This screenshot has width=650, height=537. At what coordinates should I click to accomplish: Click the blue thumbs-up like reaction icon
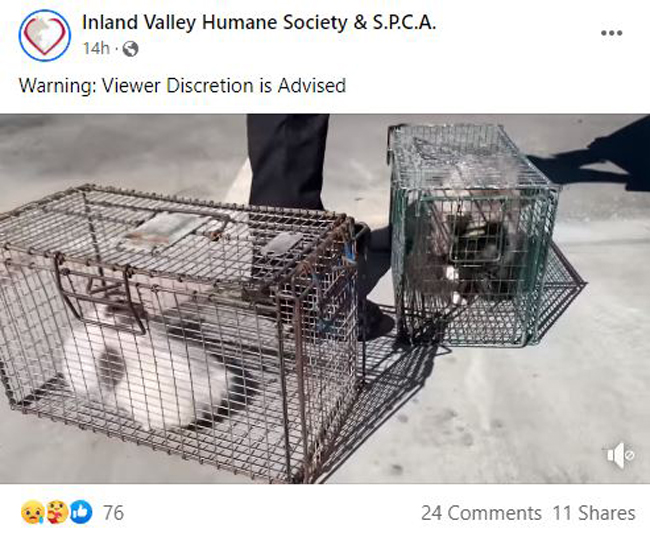(x=81, y=512)
